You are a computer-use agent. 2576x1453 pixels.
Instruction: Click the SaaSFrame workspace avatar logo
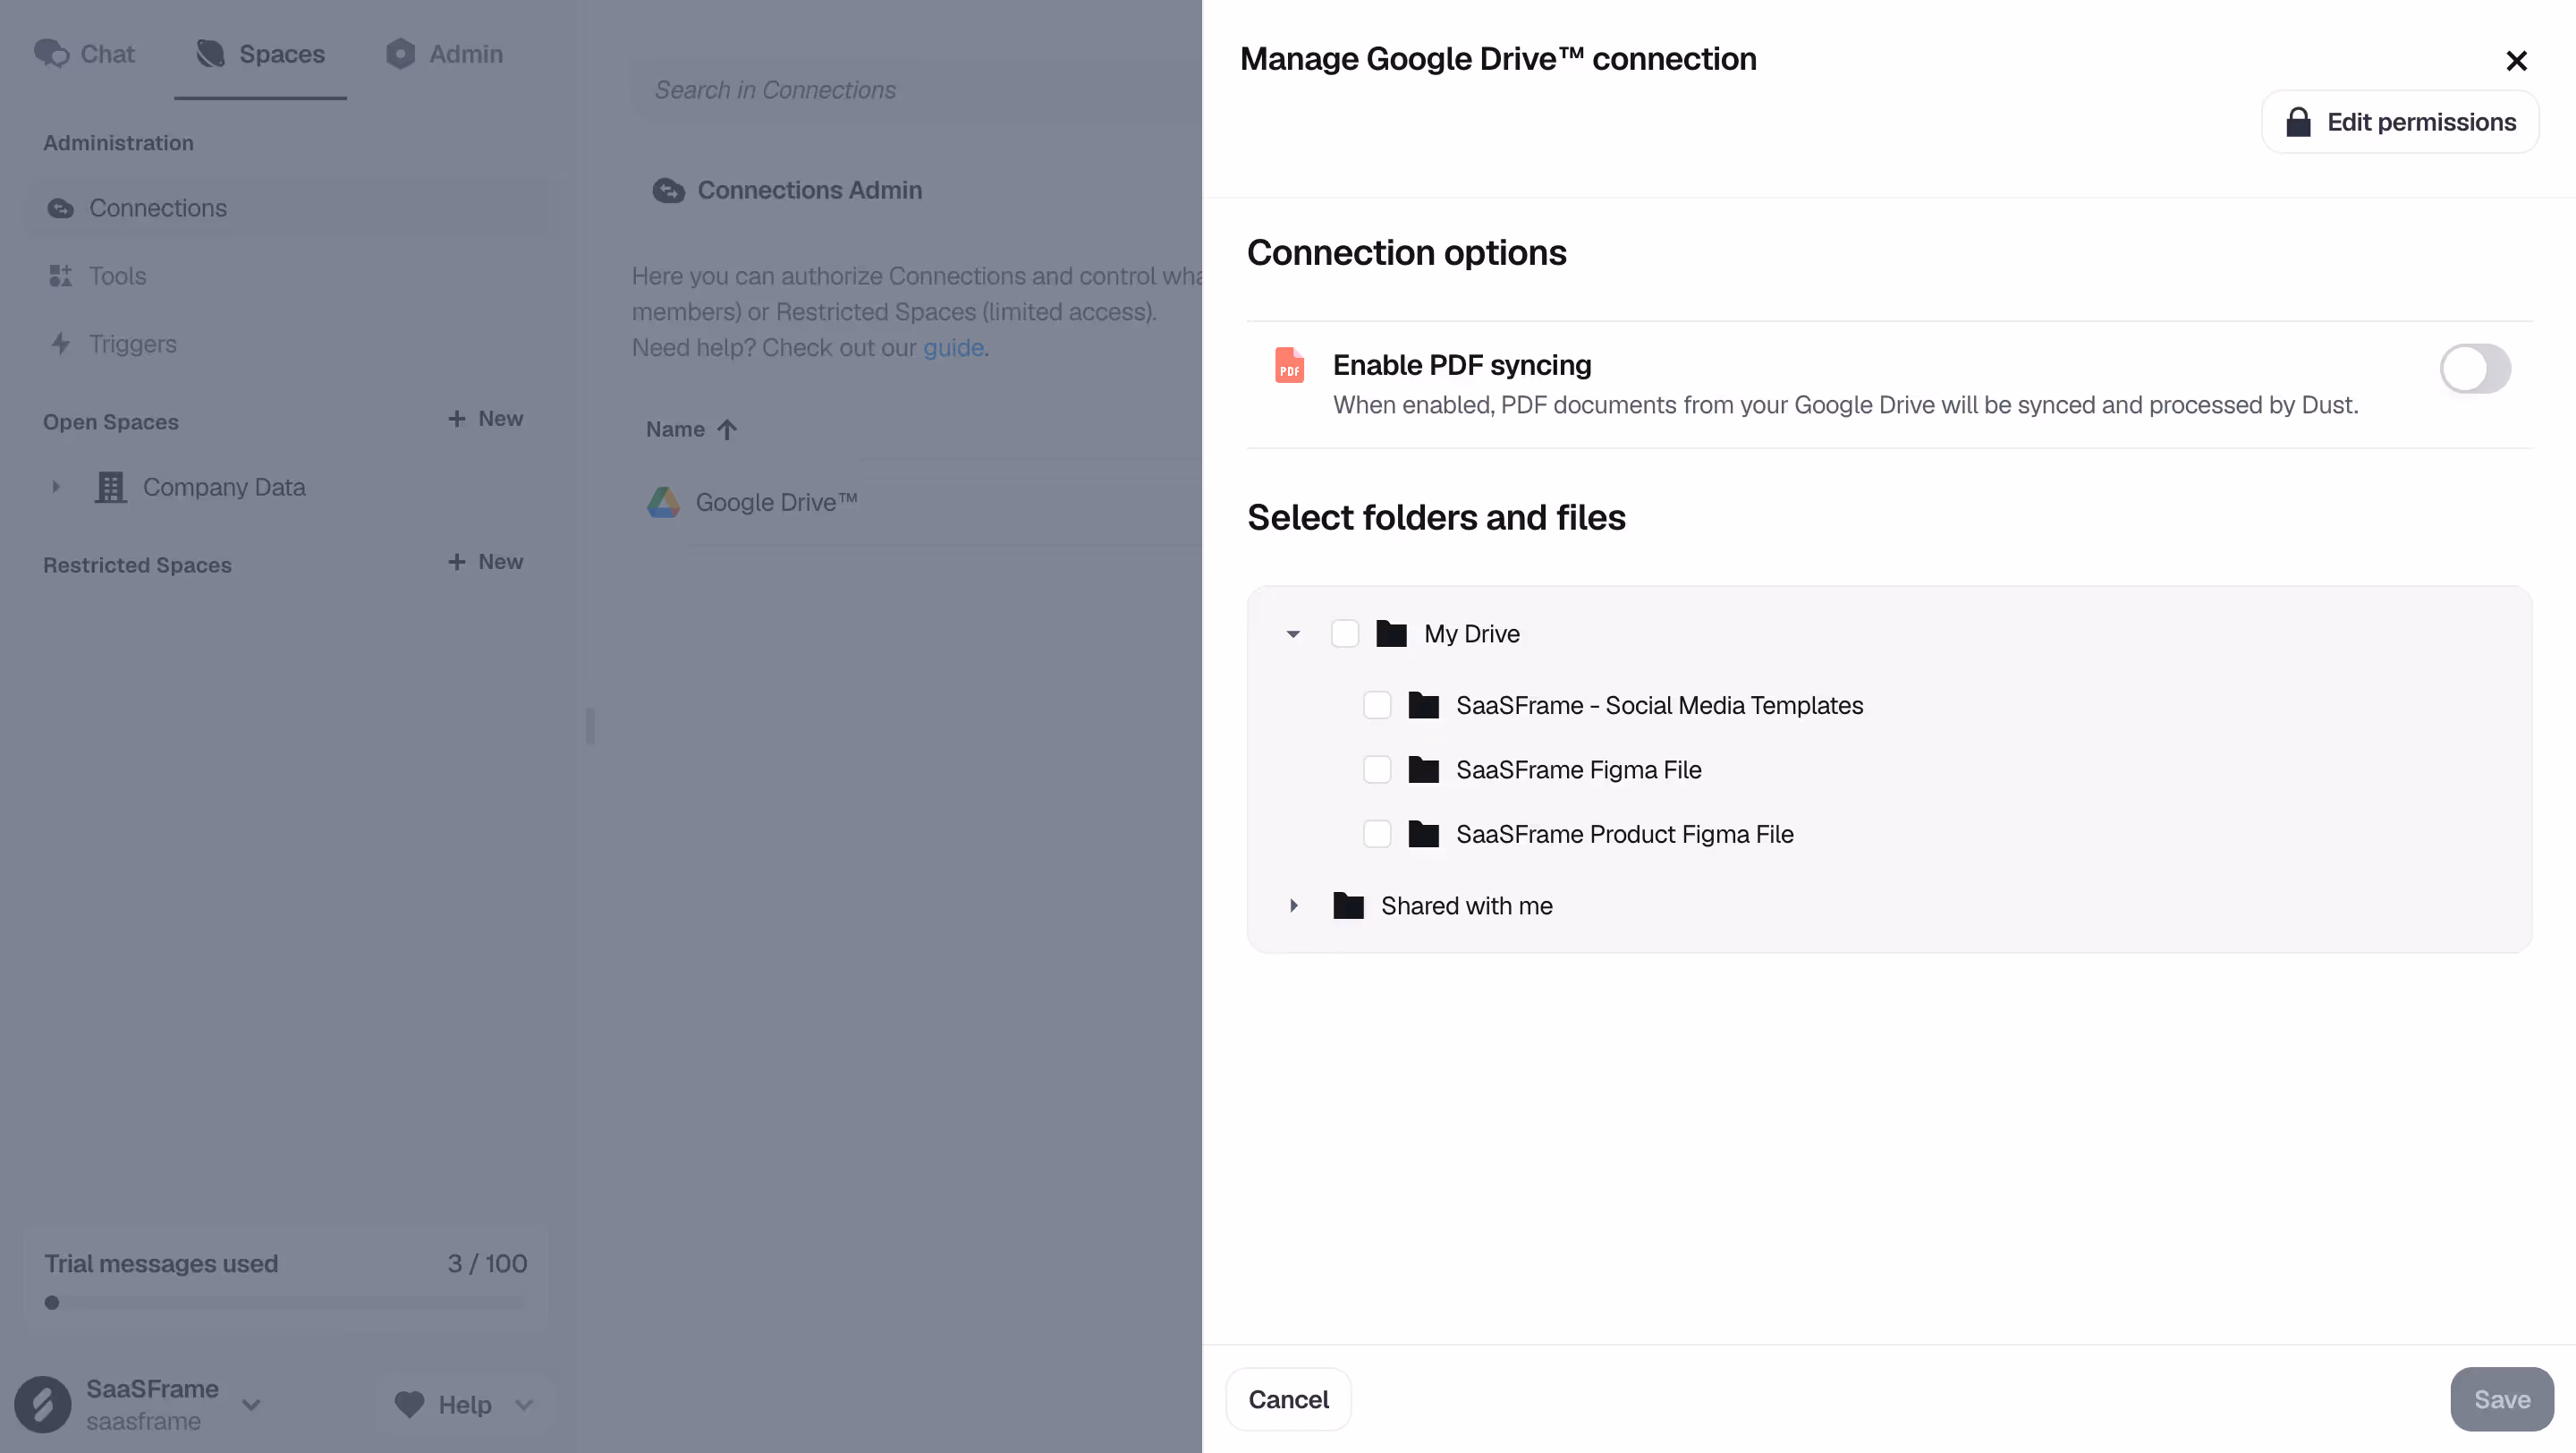click(42, 1405)
